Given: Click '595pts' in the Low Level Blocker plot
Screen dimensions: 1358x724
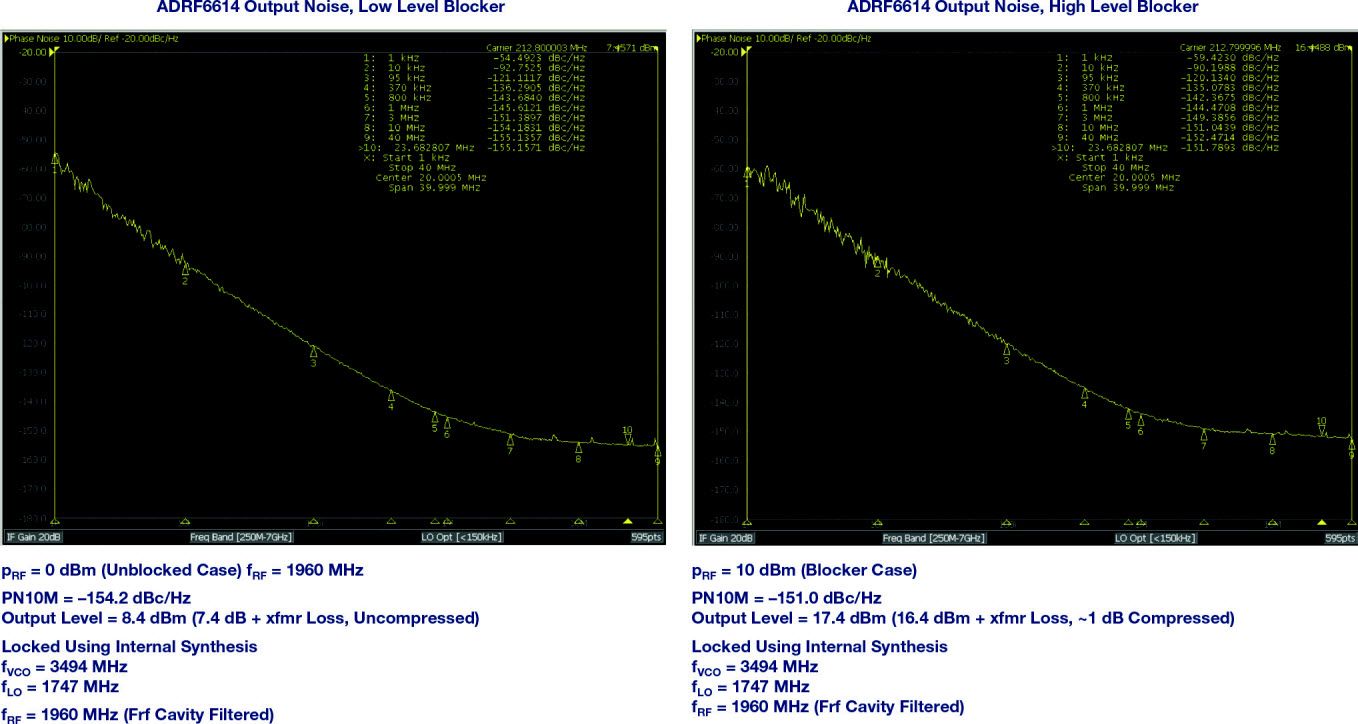Looking at the screenshot, I should click(x=647, y=537).
